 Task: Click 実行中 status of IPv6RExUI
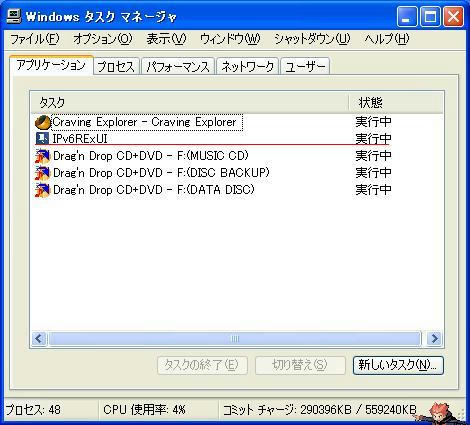373,139
